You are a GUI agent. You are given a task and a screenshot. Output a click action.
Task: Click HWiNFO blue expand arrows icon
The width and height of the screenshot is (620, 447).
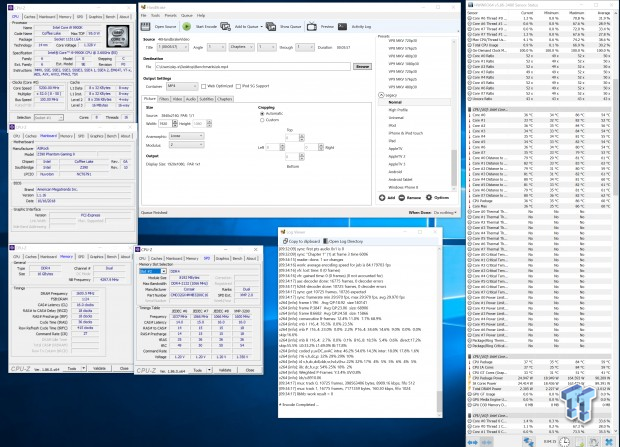(473, 442)
